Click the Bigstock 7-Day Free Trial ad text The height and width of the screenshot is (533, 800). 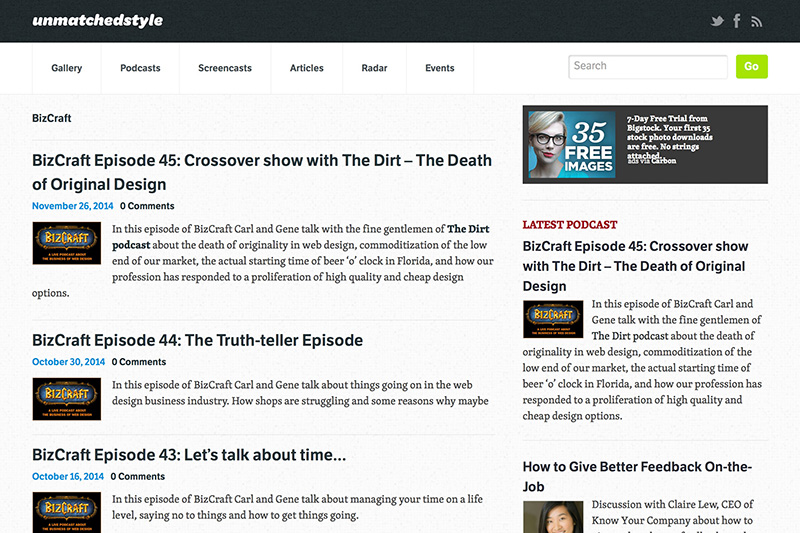point(669,137)
